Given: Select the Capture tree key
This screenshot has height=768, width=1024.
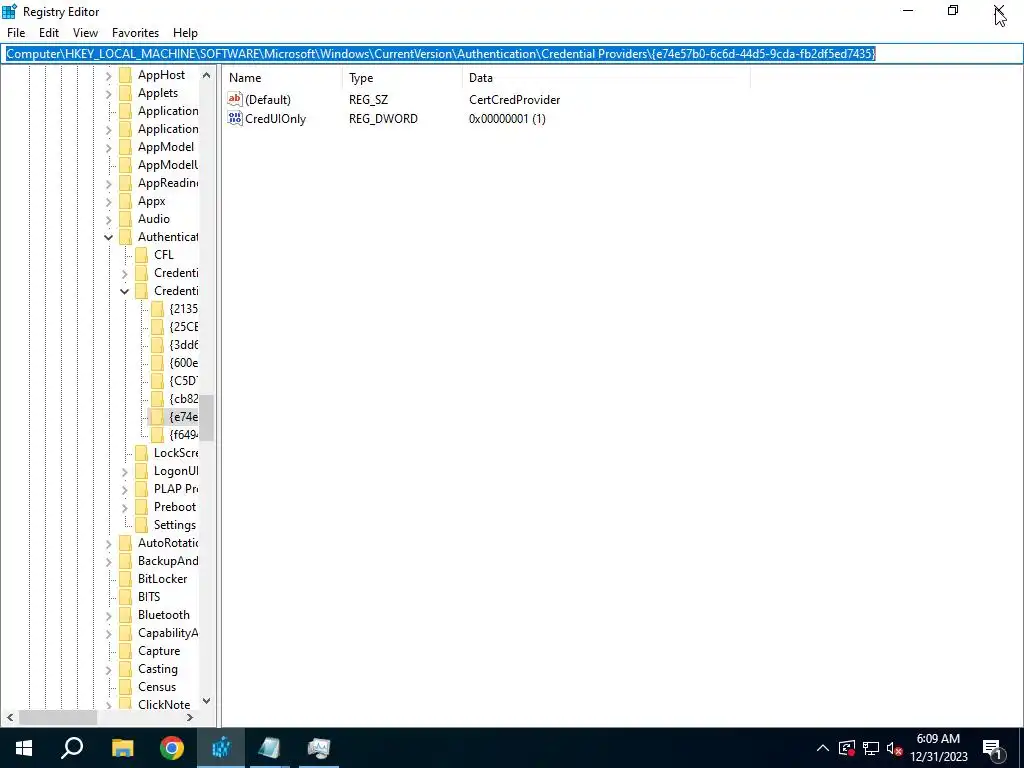Looking at the screenshot, I should click(159, 651).
